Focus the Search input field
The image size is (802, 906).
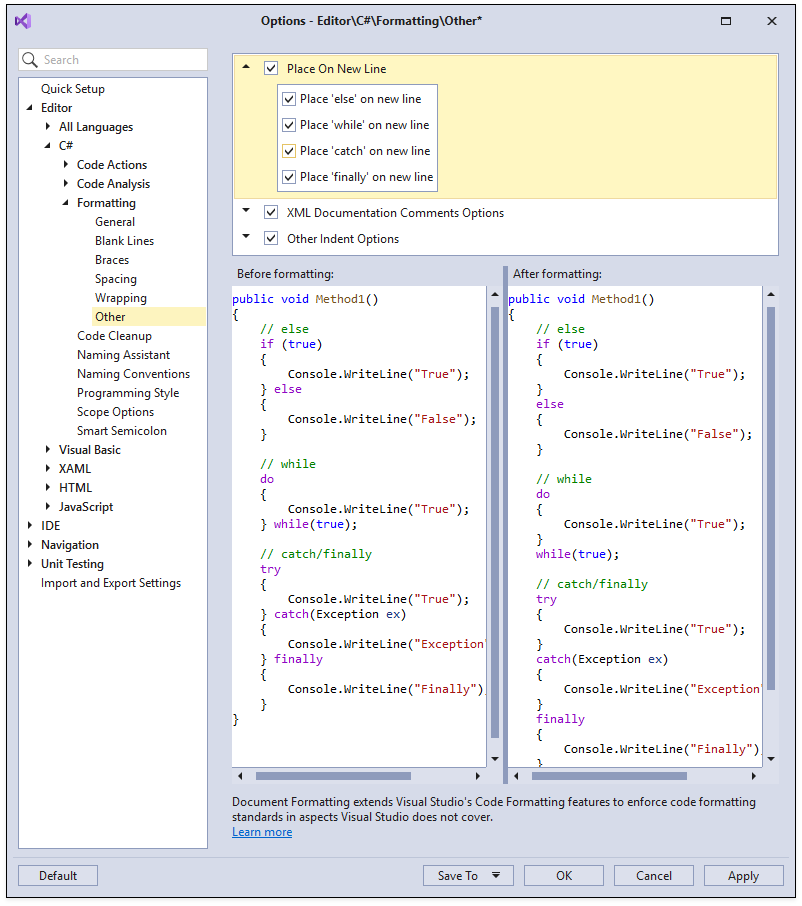click(113, 60)
